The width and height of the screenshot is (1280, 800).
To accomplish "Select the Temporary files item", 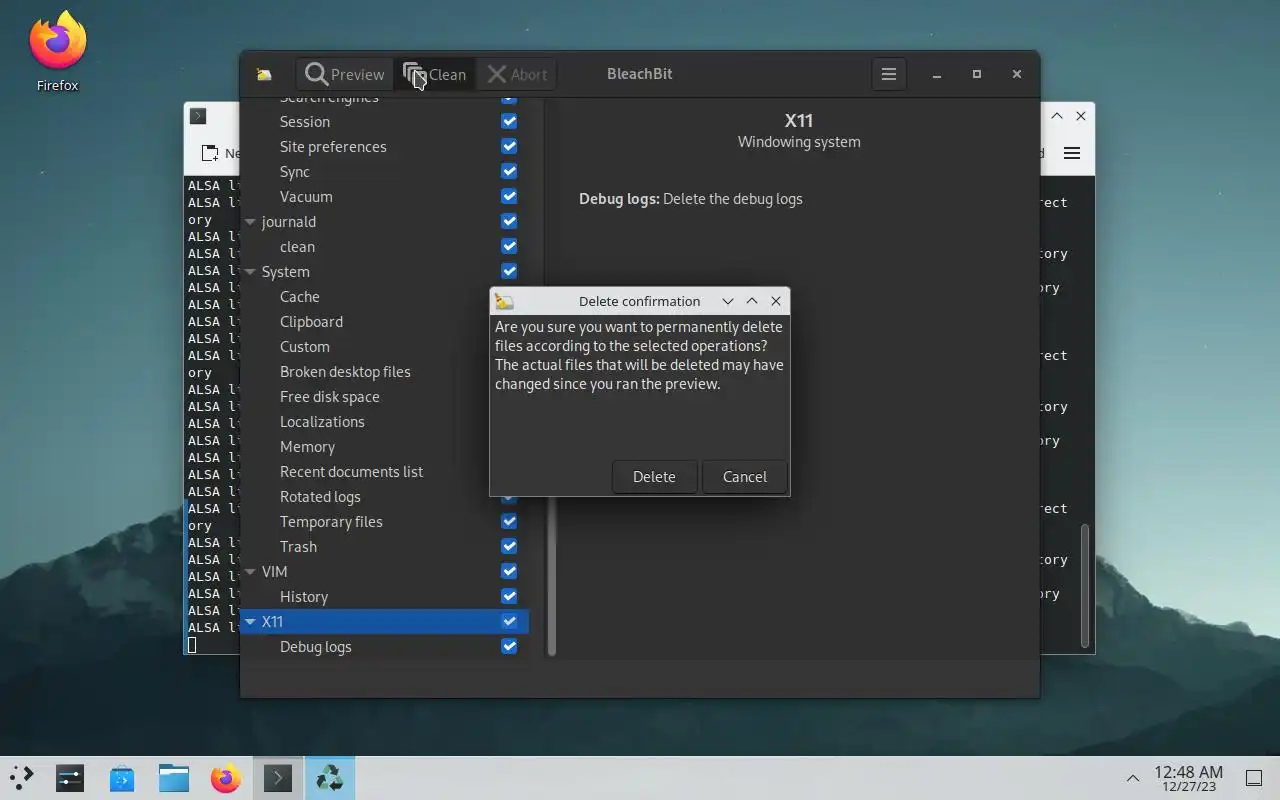I will pos(331,521).
